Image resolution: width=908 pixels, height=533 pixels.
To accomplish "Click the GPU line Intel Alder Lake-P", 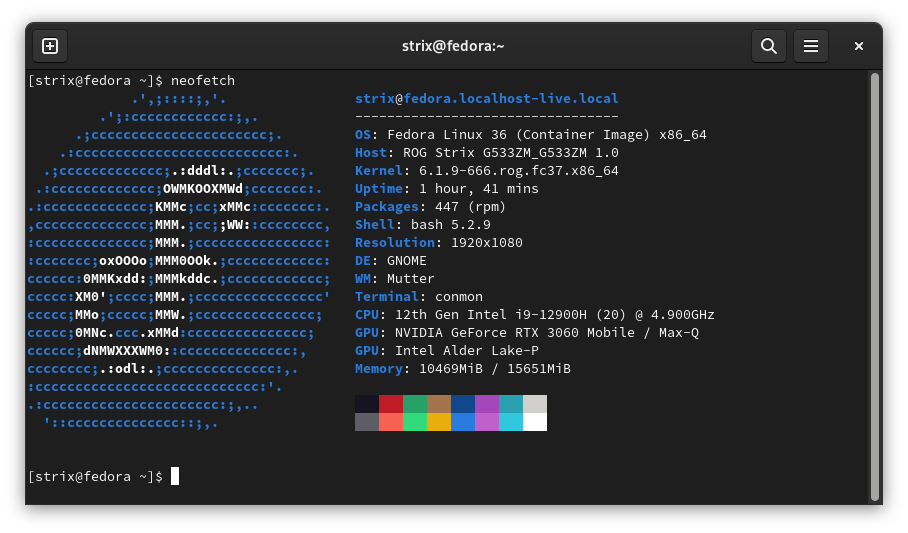I will click(446, 351).
